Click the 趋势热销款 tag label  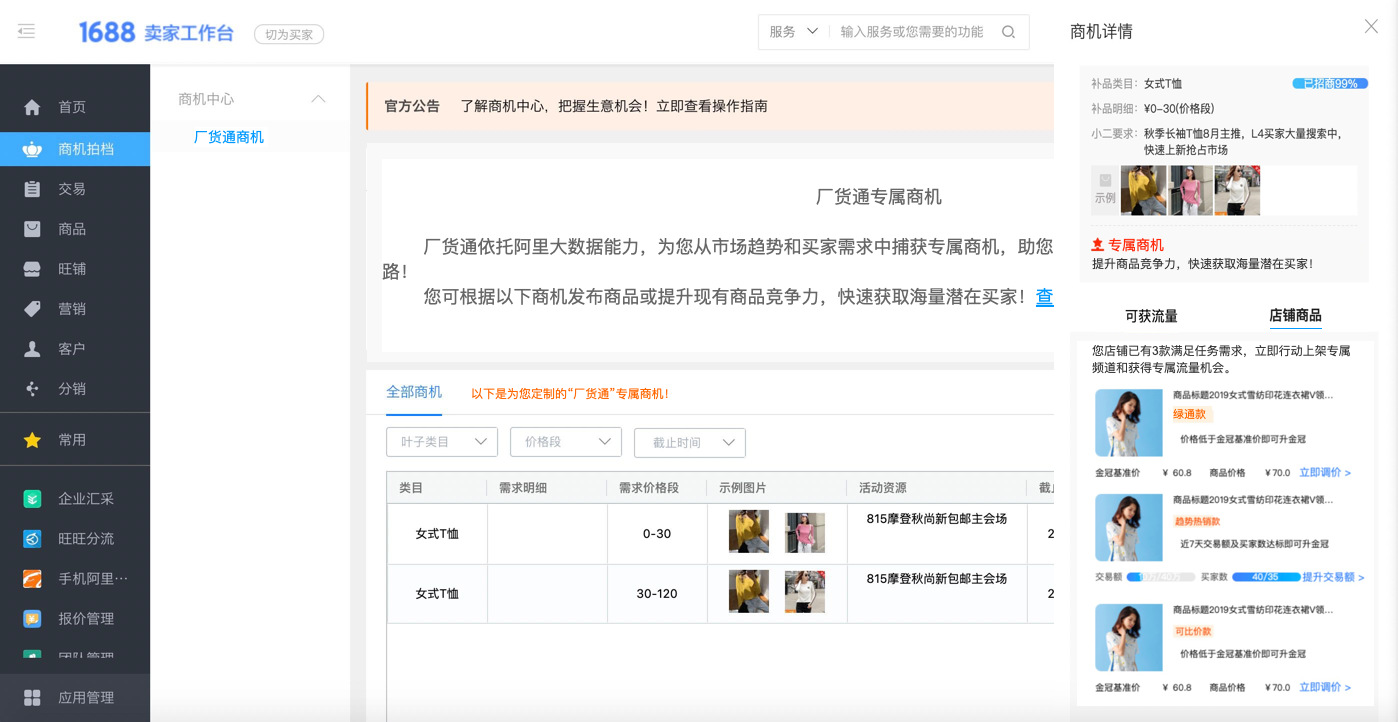tap(1197, 521)
